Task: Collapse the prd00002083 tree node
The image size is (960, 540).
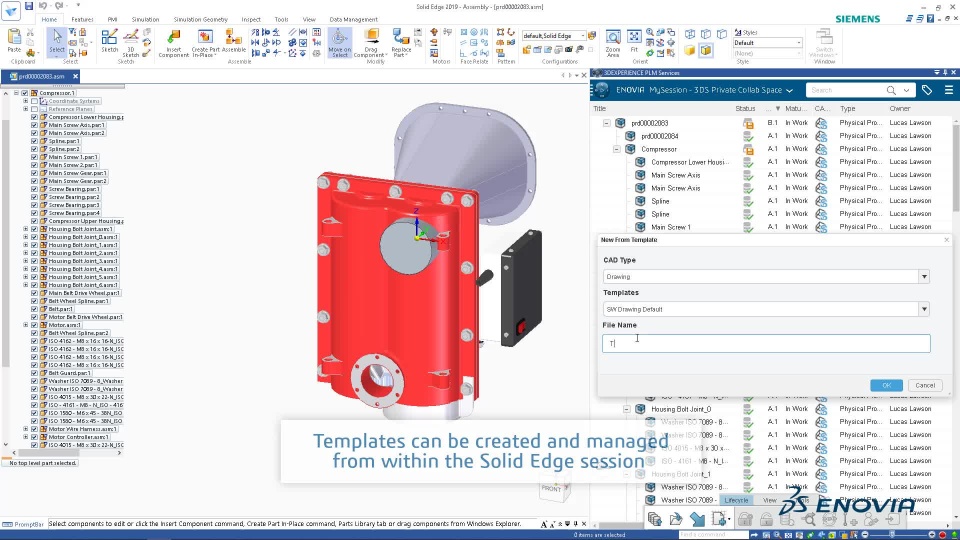Action: [x=606, y=123]
